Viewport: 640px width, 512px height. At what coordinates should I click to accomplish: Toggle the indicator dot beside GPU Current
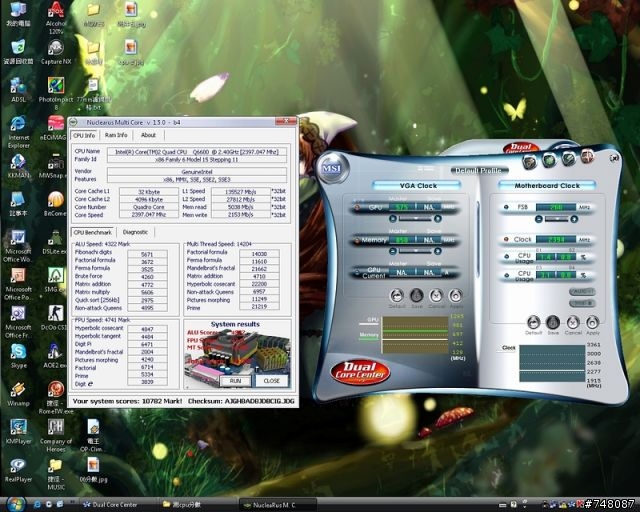tap(357, 272)
